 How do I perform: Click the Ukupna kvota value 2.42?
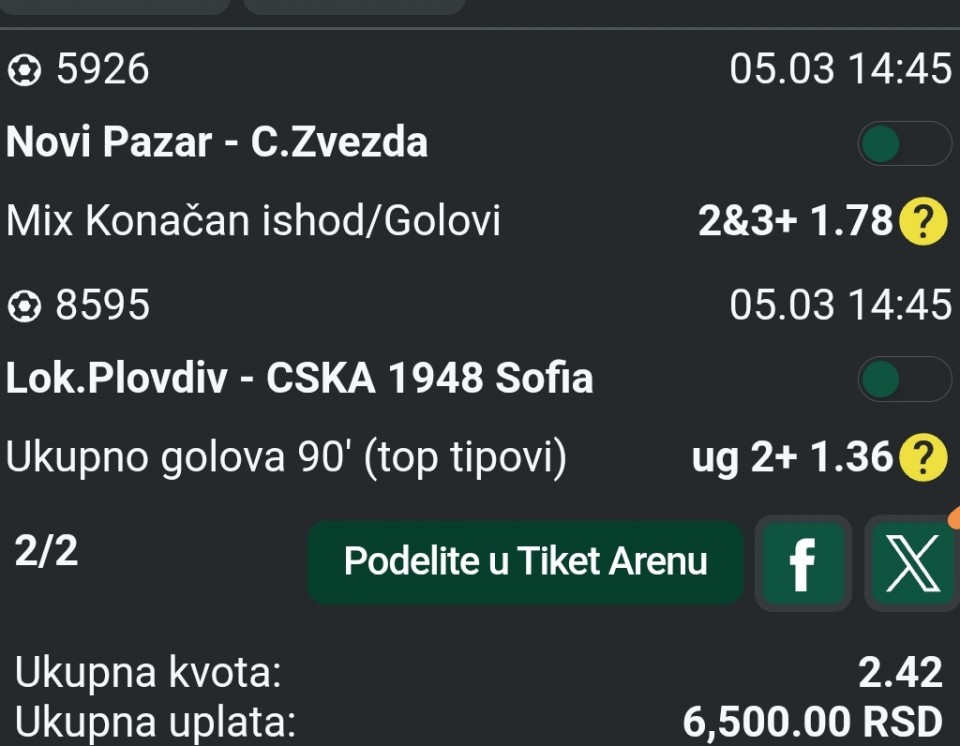coord(900,674)
